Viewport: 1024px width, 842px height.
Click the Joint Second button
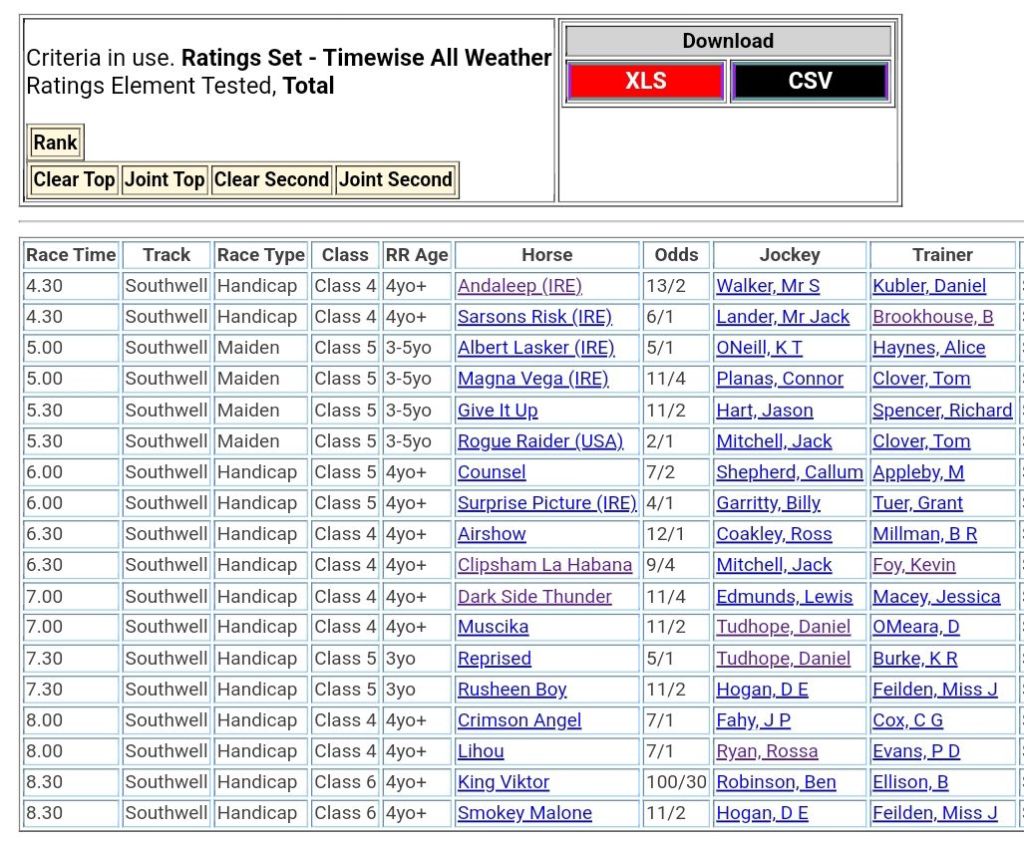(x=396, y=180)
